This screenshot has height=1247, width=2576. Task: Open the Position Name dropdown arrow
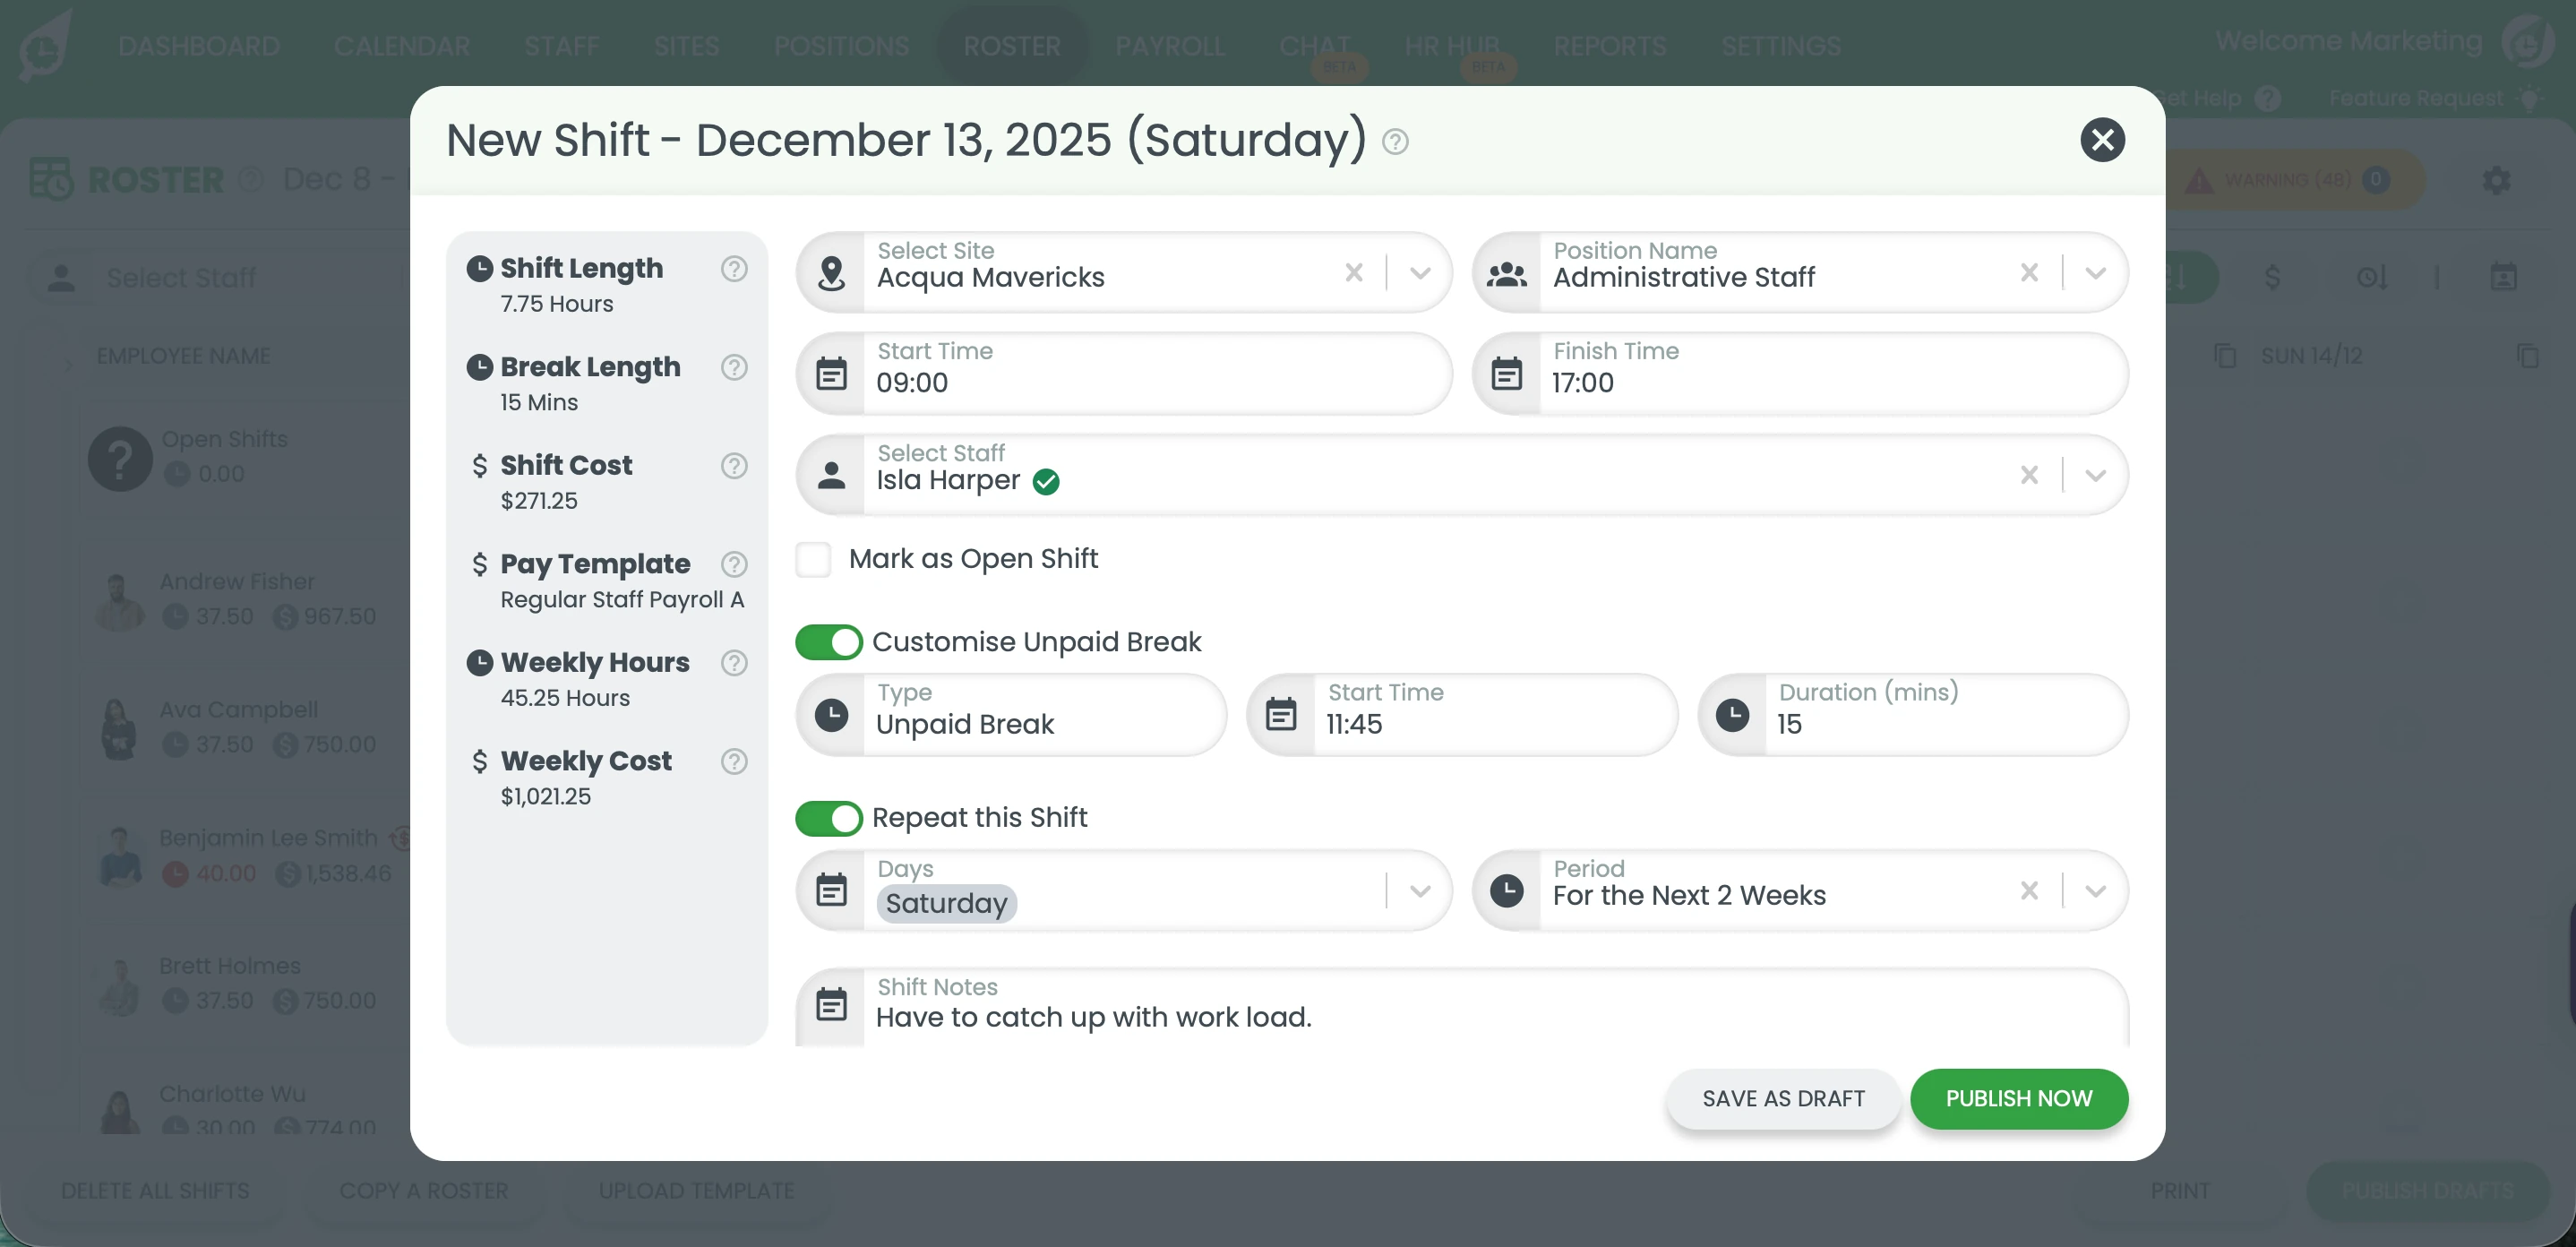[2095, 272]
